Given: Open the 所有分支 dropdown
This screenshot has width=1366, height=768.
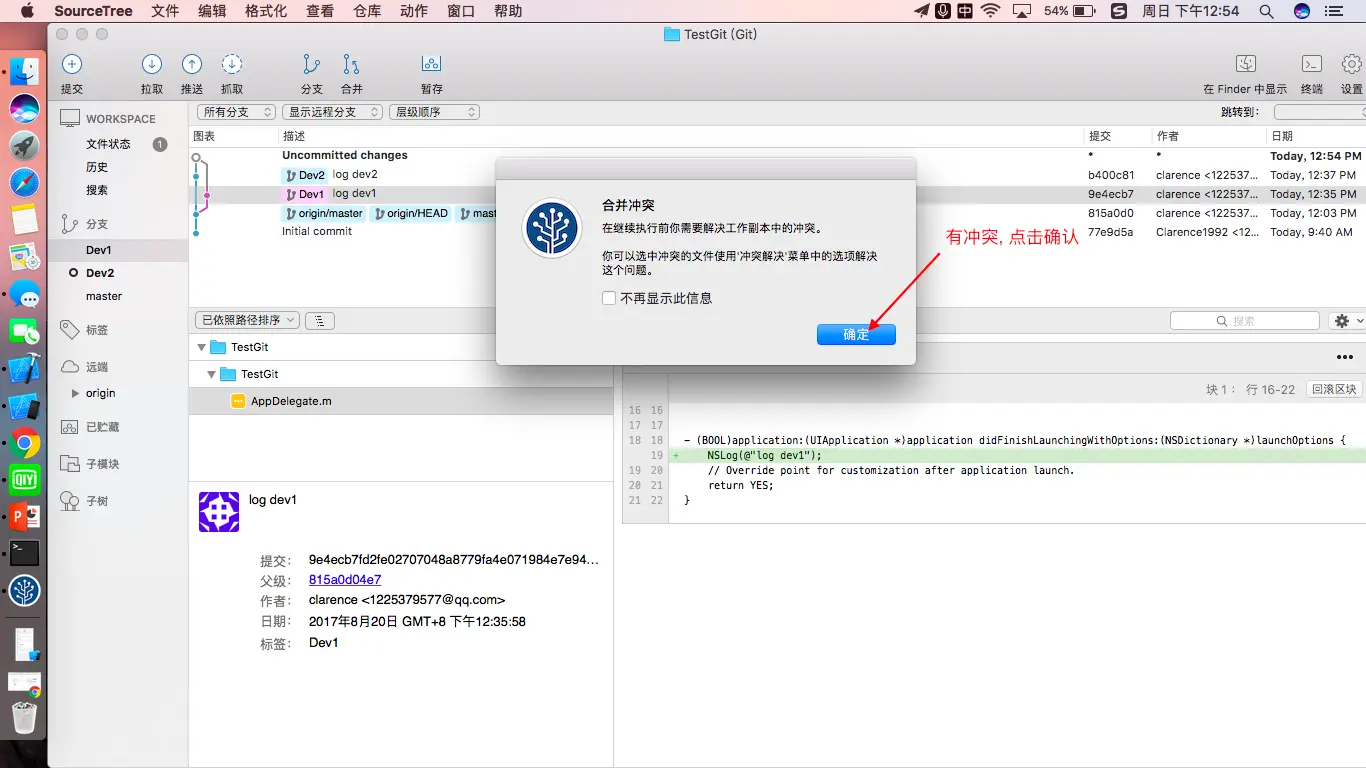Looking at the screenshot, I should coord(236,112).
